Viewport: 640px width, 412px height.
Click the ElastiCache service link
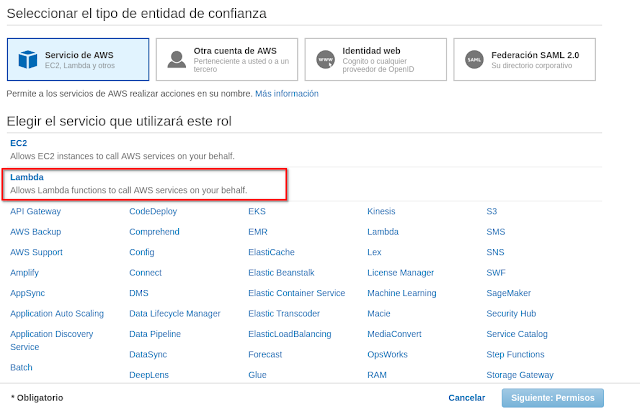[271, 252]
